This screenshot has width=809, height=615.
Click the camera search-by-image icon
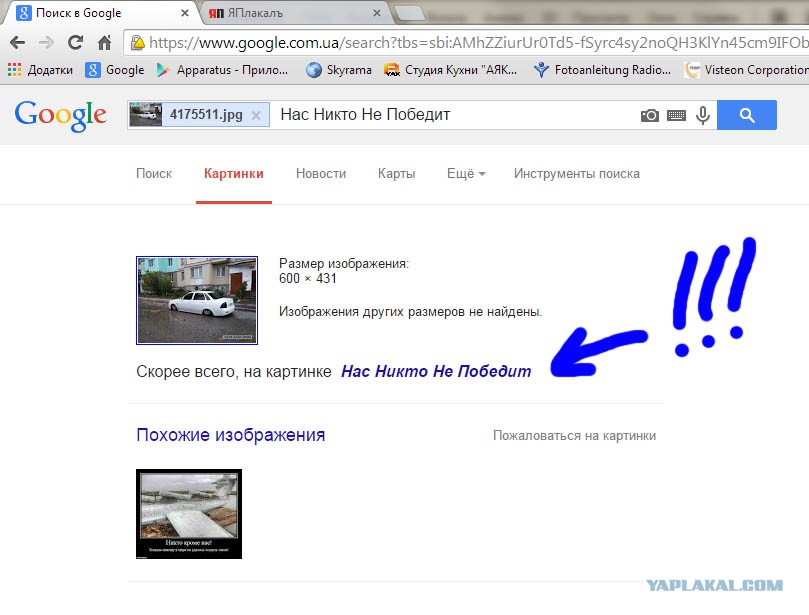click(x=650, y=115)
